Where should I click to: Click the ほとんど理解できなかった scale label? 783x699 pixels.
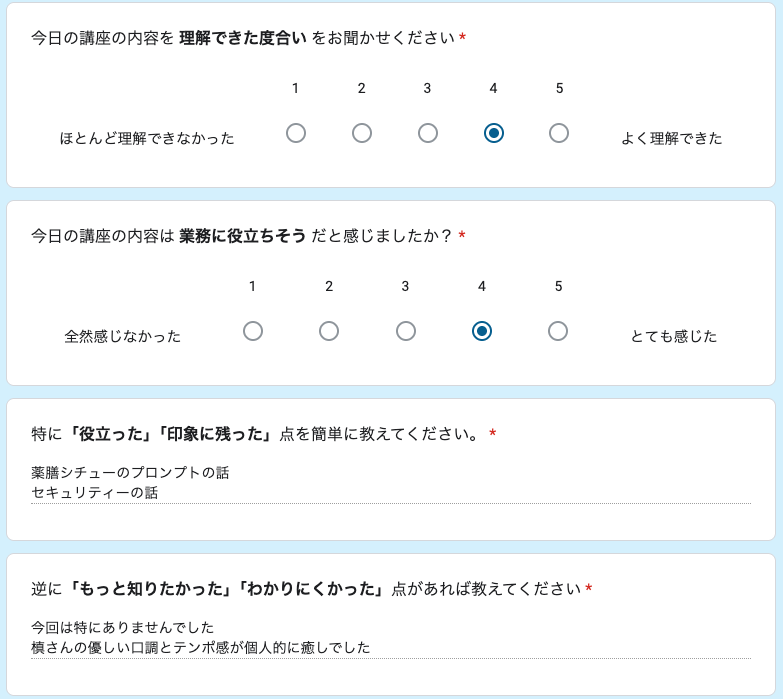[x=147, y=139]
